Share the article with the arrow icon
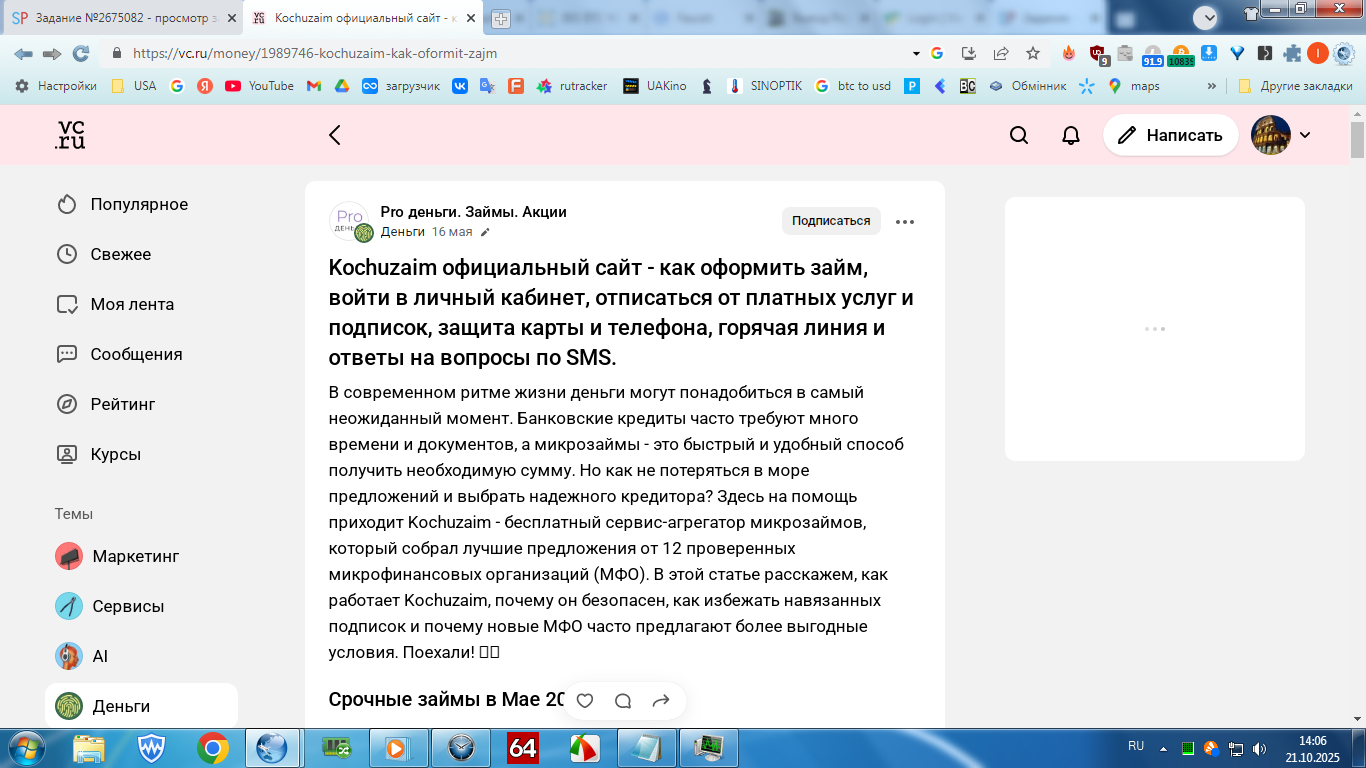This screenshot has height=768, width=1366. (661, 701)
